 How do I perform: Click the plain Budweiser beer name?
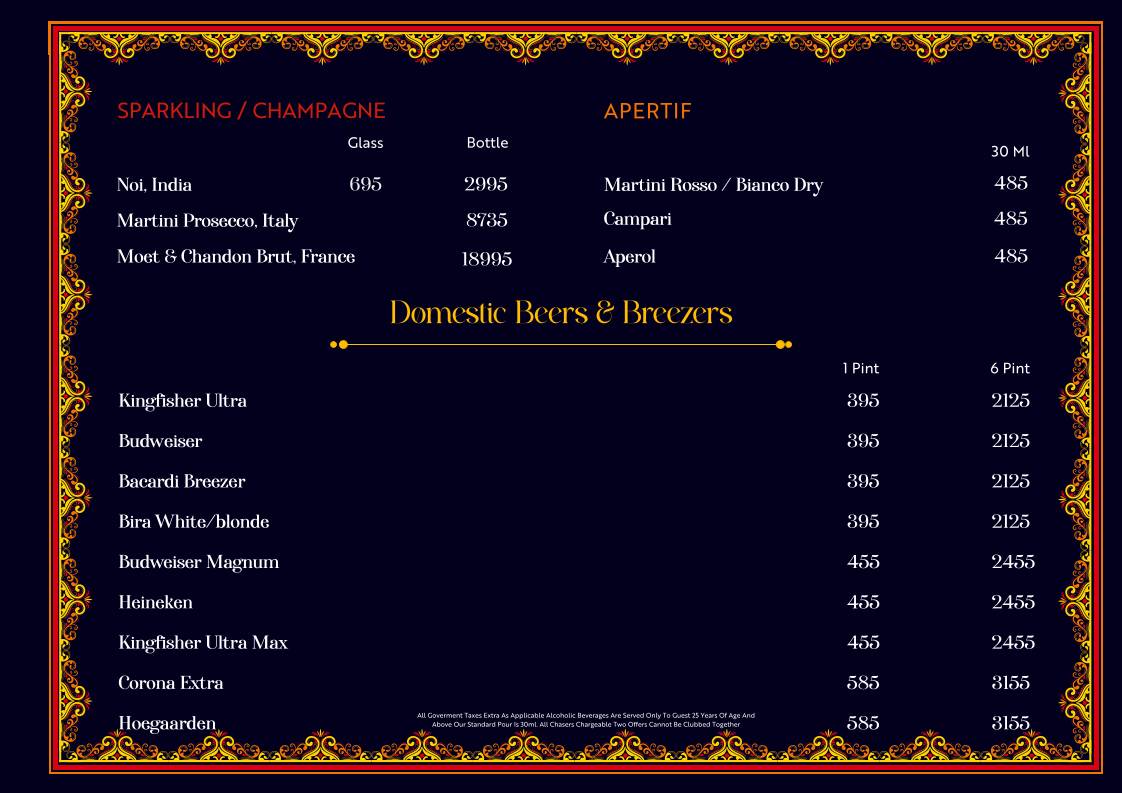click(160, 441)
